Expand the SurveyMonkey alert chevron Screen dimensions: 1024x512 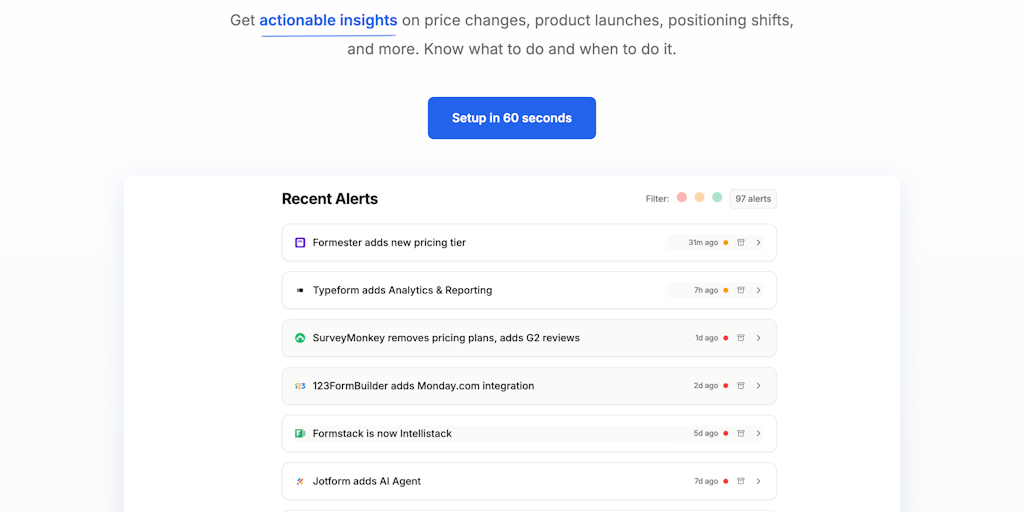[x=759, y=338]
